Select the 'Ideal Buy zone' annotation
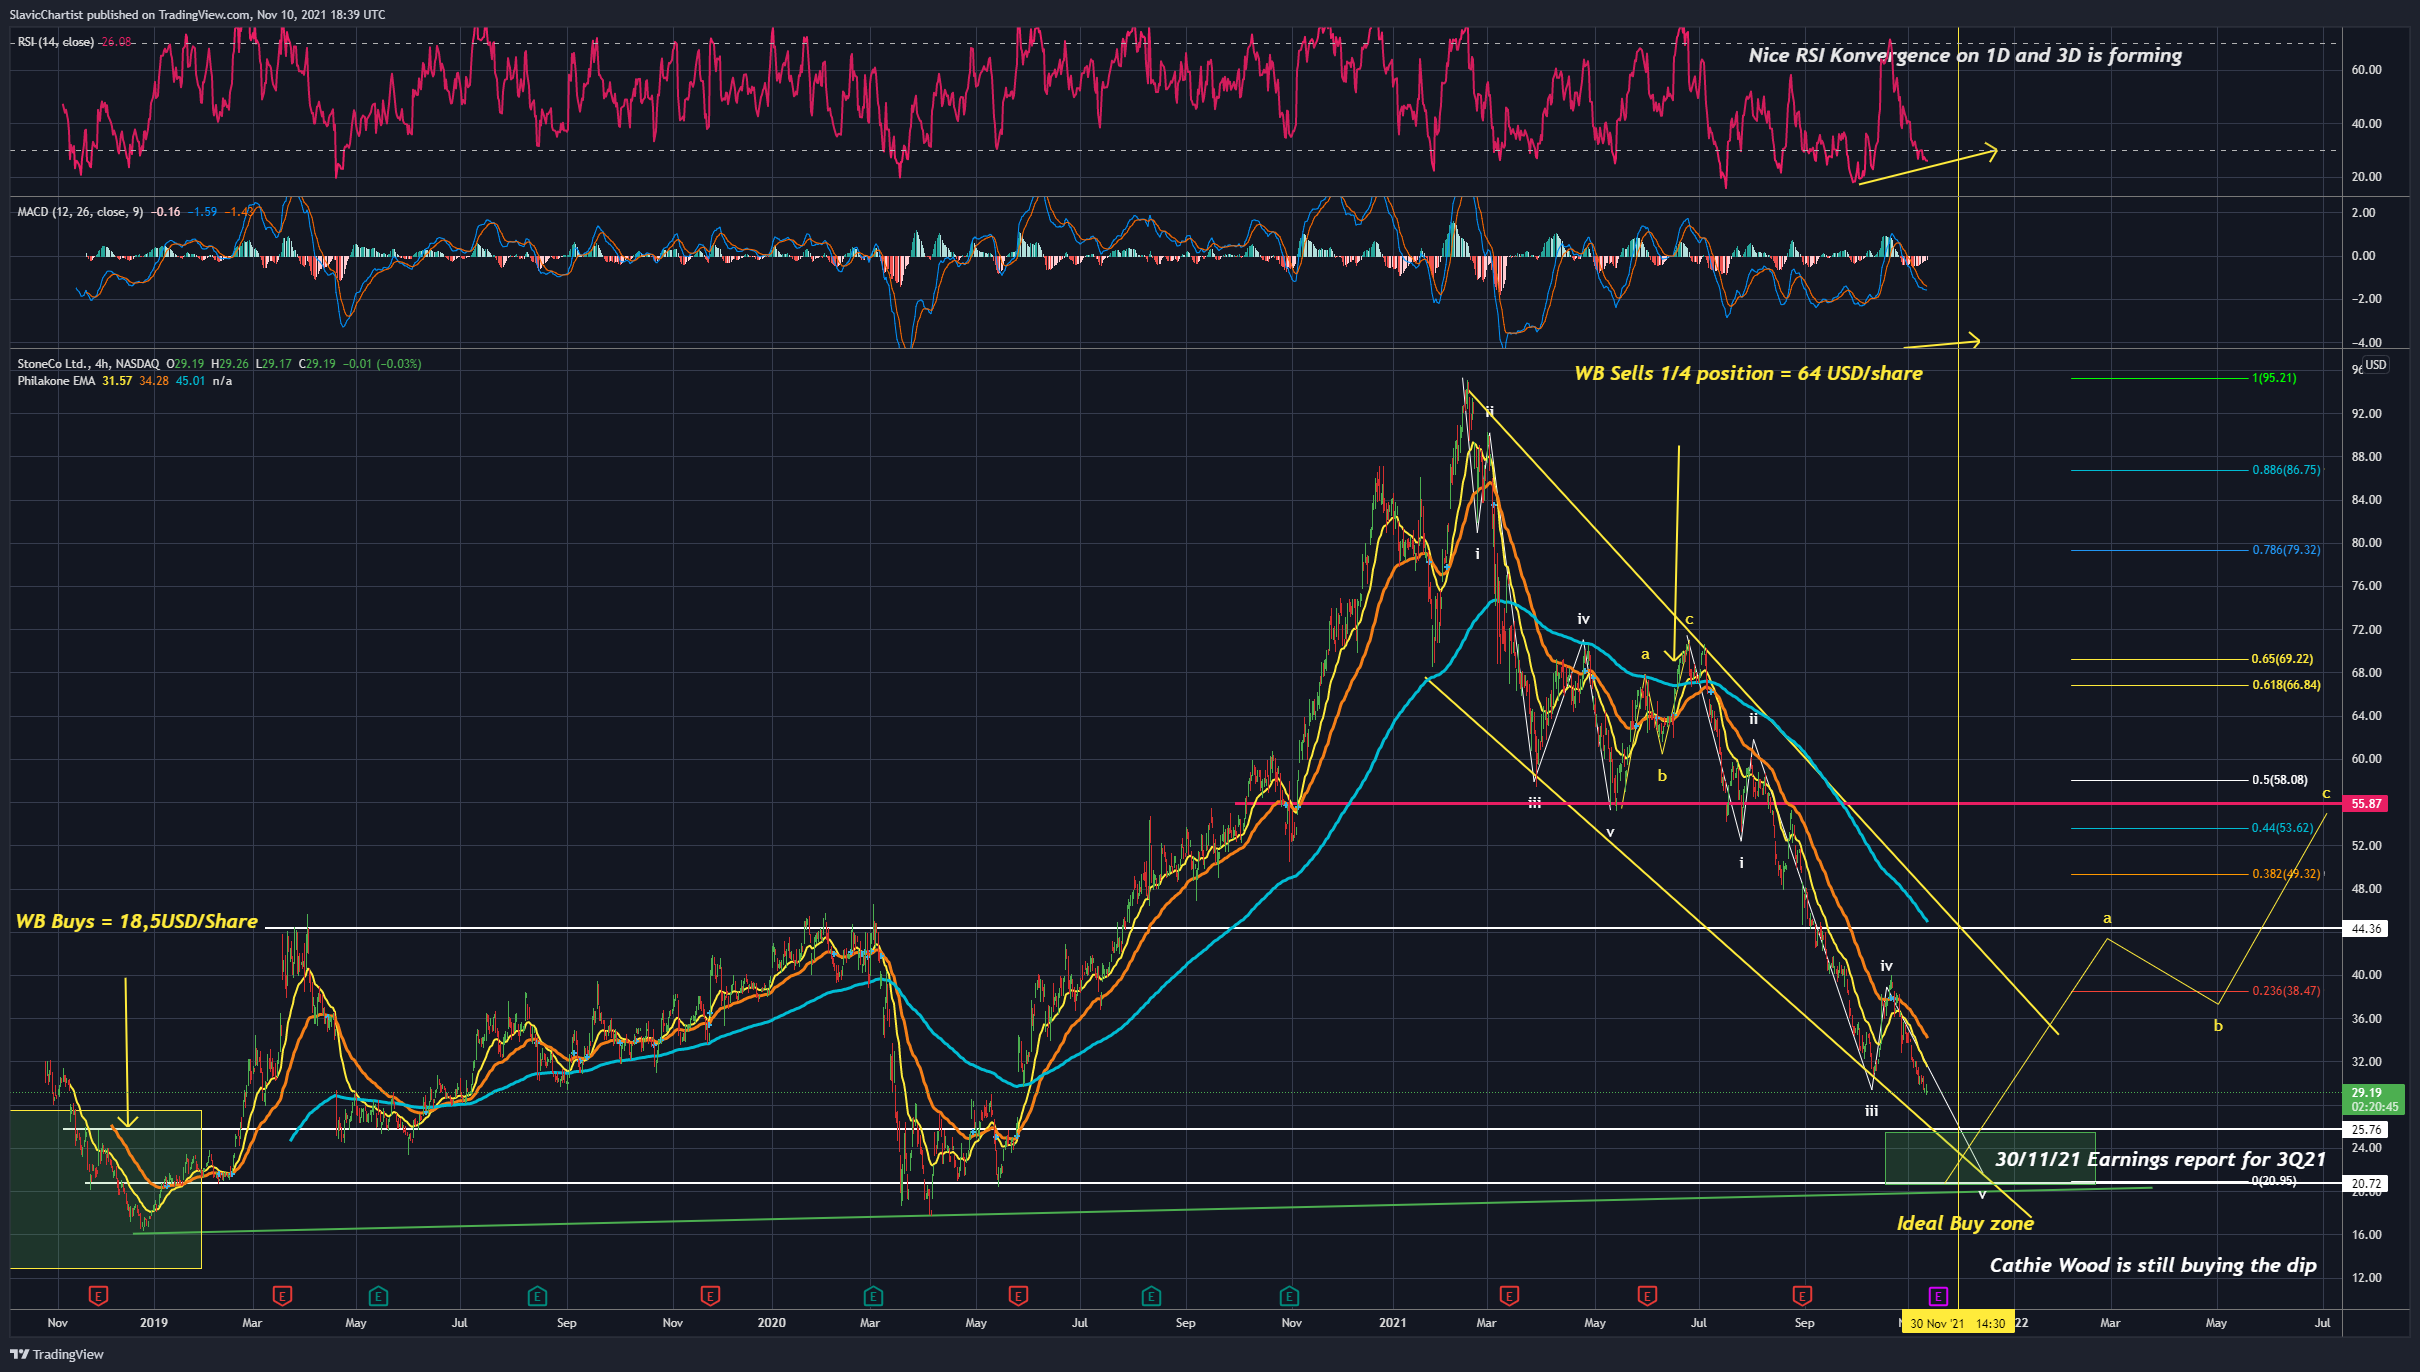 pyautogui.click(x=1965, y=1223)
